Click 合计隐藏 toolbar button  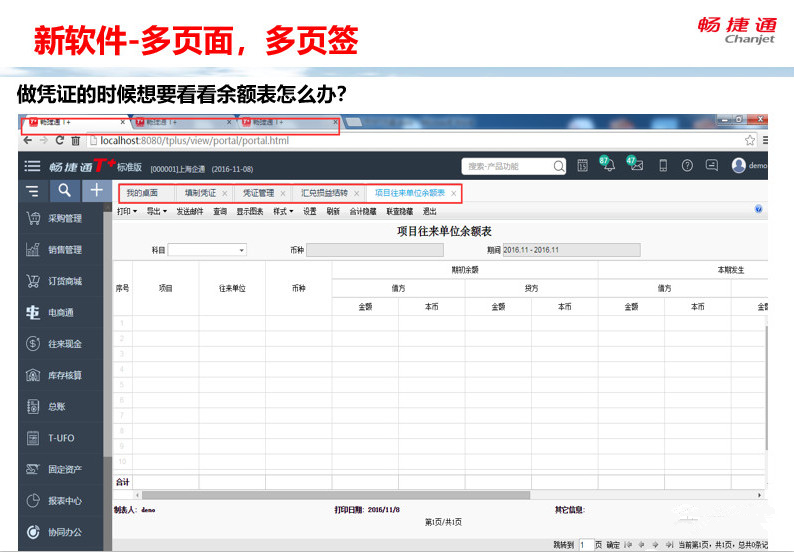[x=363, y=211]
